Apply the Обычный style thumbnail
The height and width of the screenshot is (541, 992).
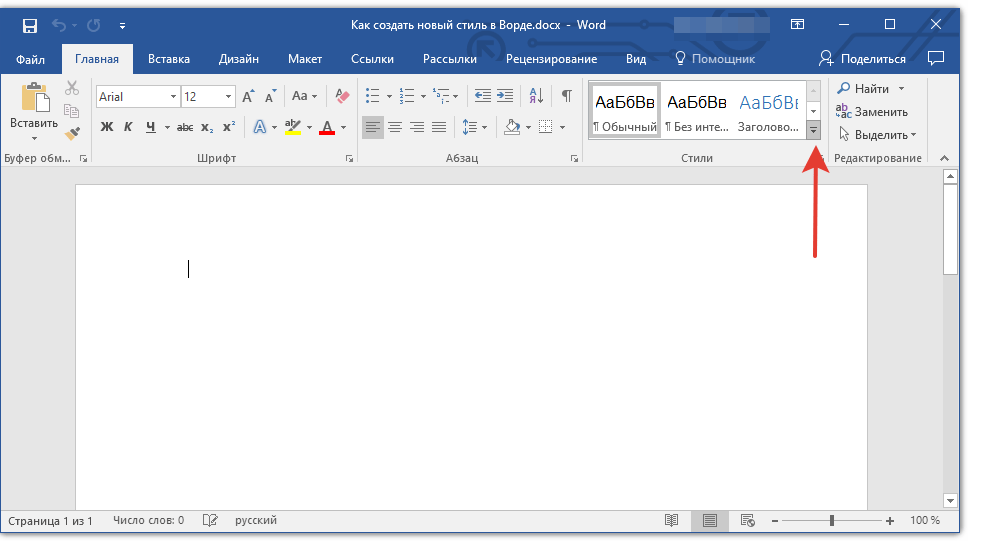pos(624,111)
